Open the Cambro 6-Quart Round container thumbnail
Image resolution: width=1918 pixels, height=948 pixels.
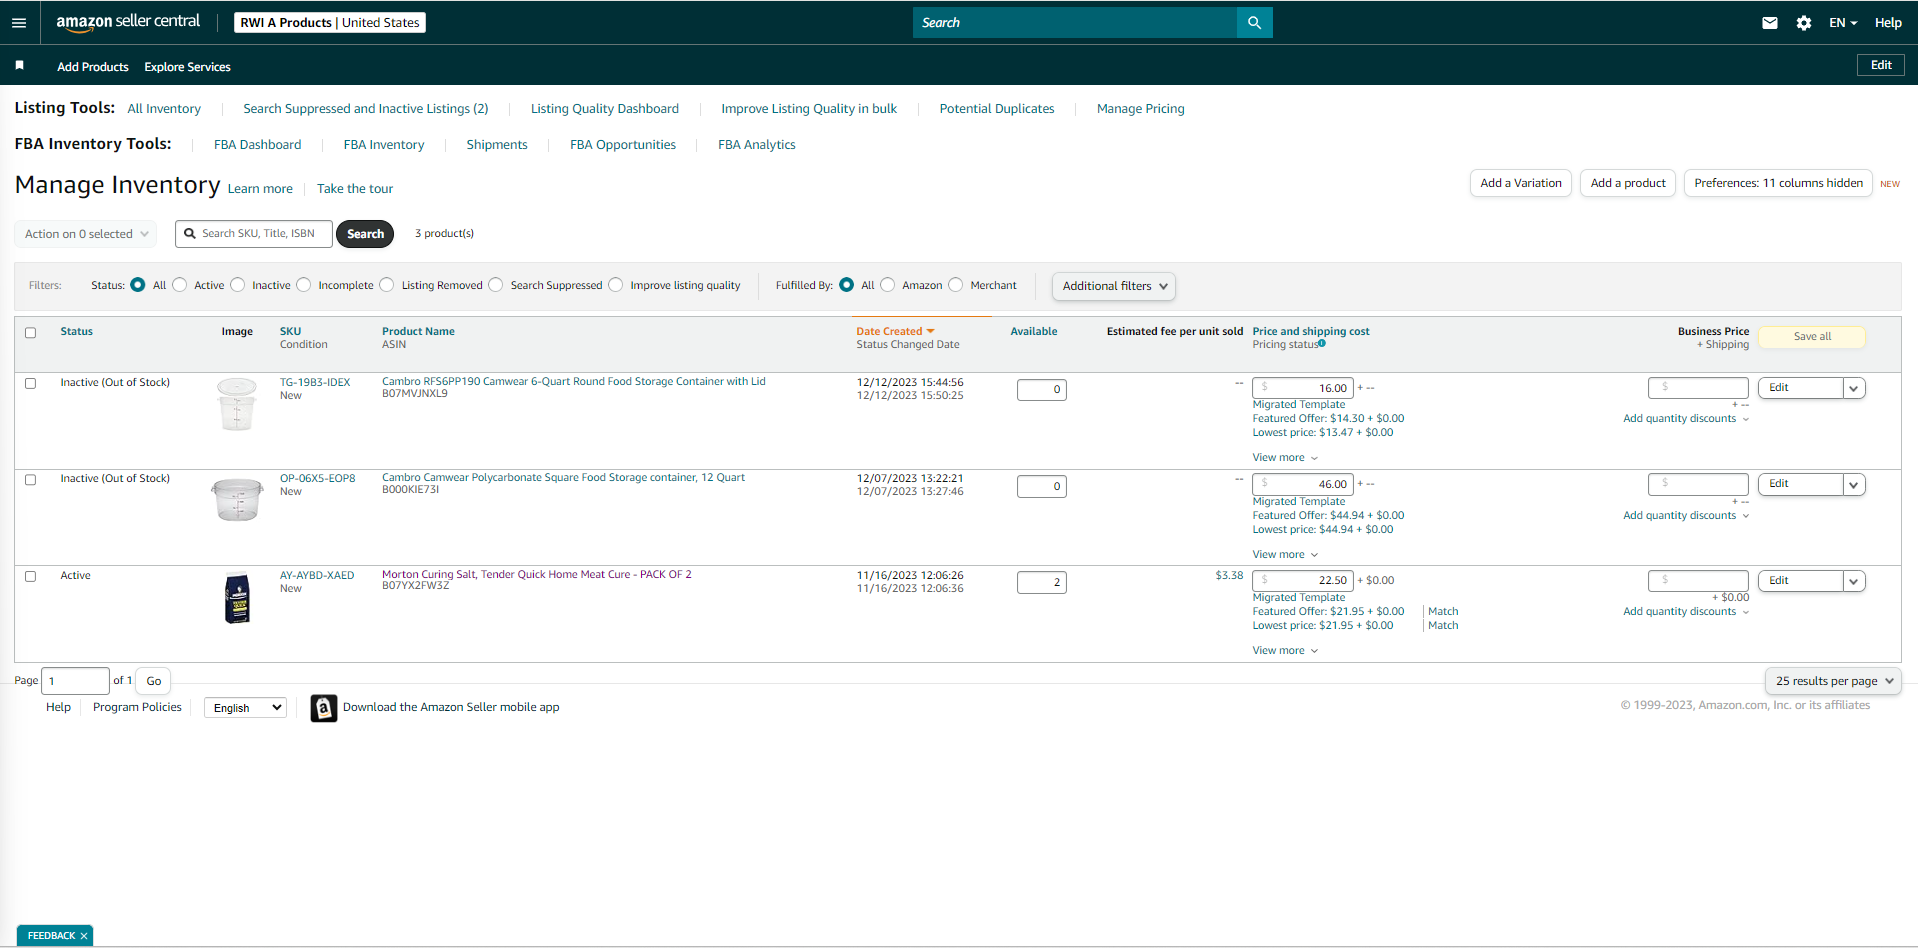pos(237,404)
